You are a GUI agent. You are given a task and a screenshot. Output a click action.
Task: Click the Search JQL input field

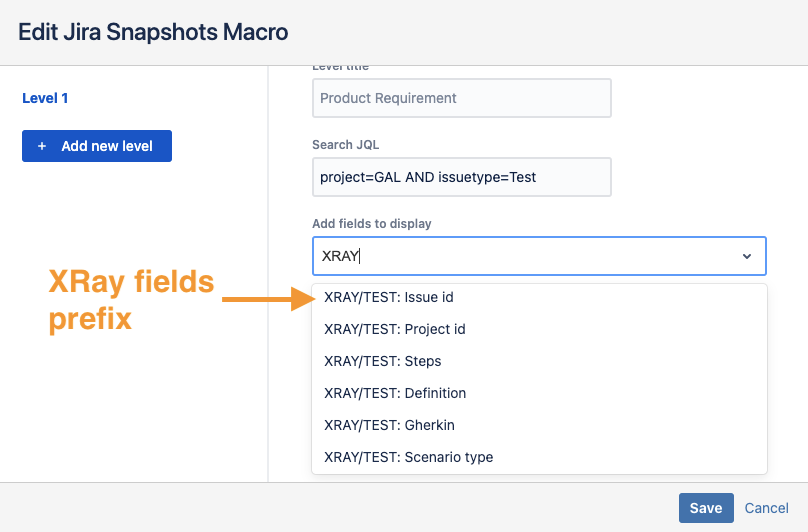[462, 177]
